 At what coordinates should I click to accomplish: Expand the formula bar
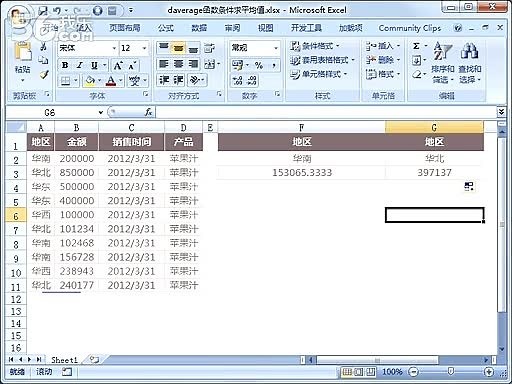[x=501, y=112]
